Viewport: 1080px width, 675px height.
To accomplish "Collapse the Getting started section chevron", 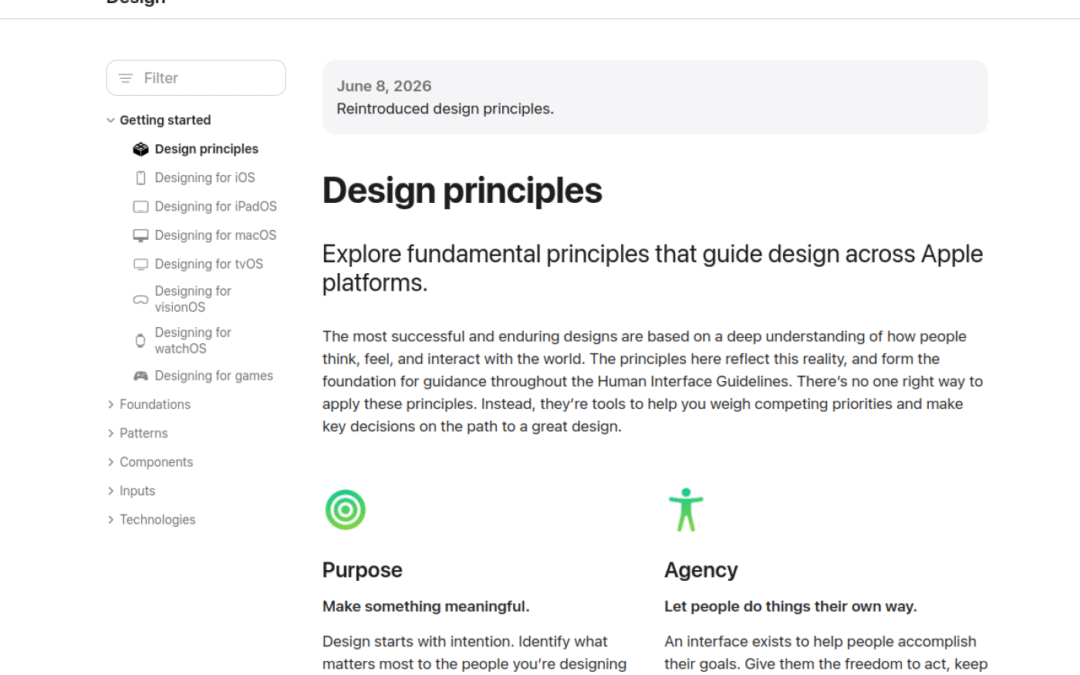I will click(x=110, y=120).
